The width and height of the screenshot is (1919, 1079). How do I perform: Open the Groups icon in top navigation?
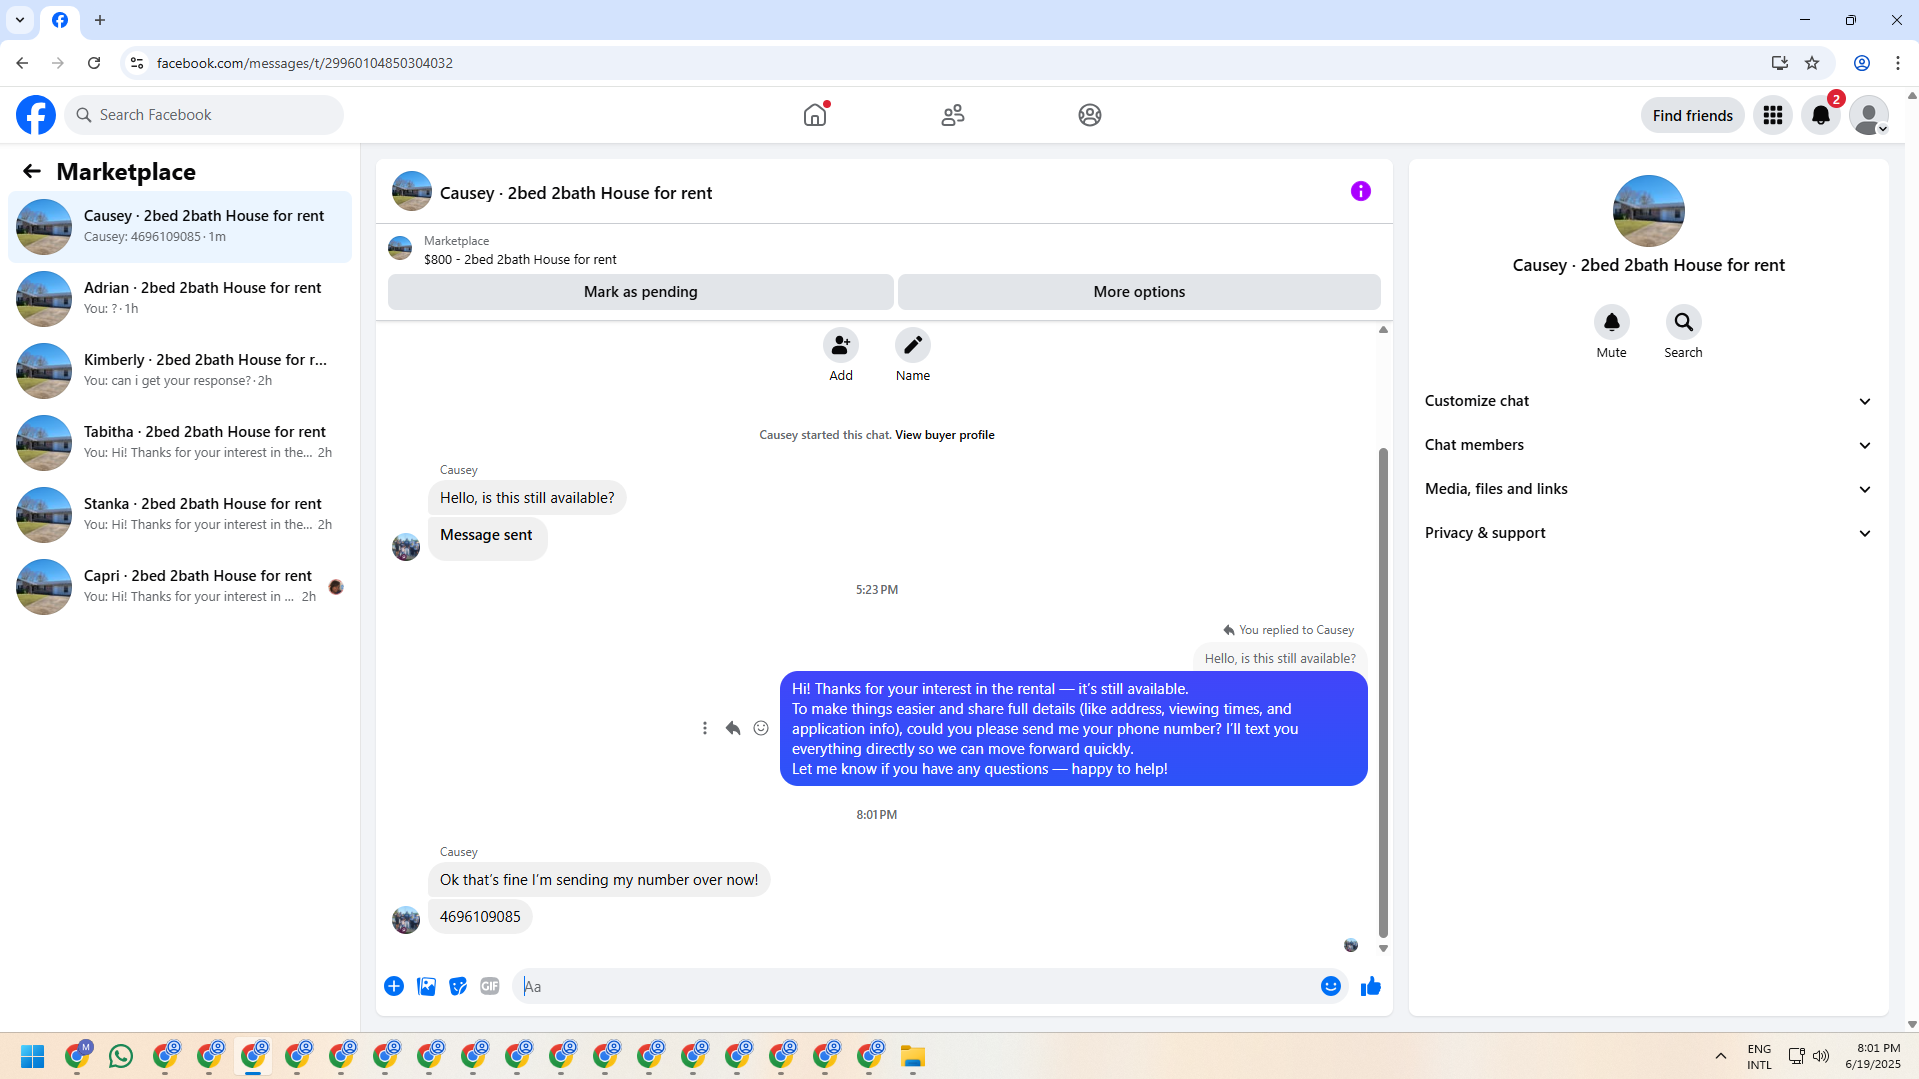point(1090,115)
